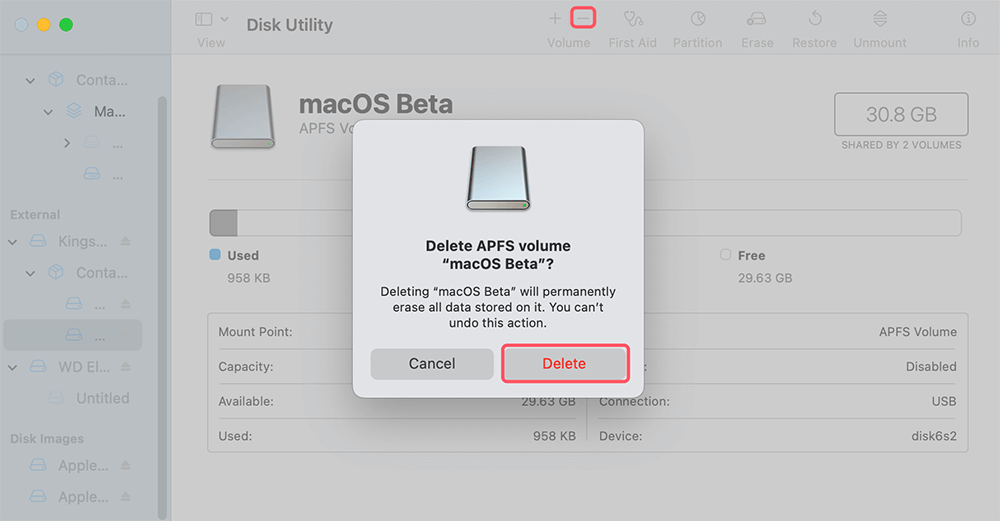Click the remove volume minus icon

(583, 18)
